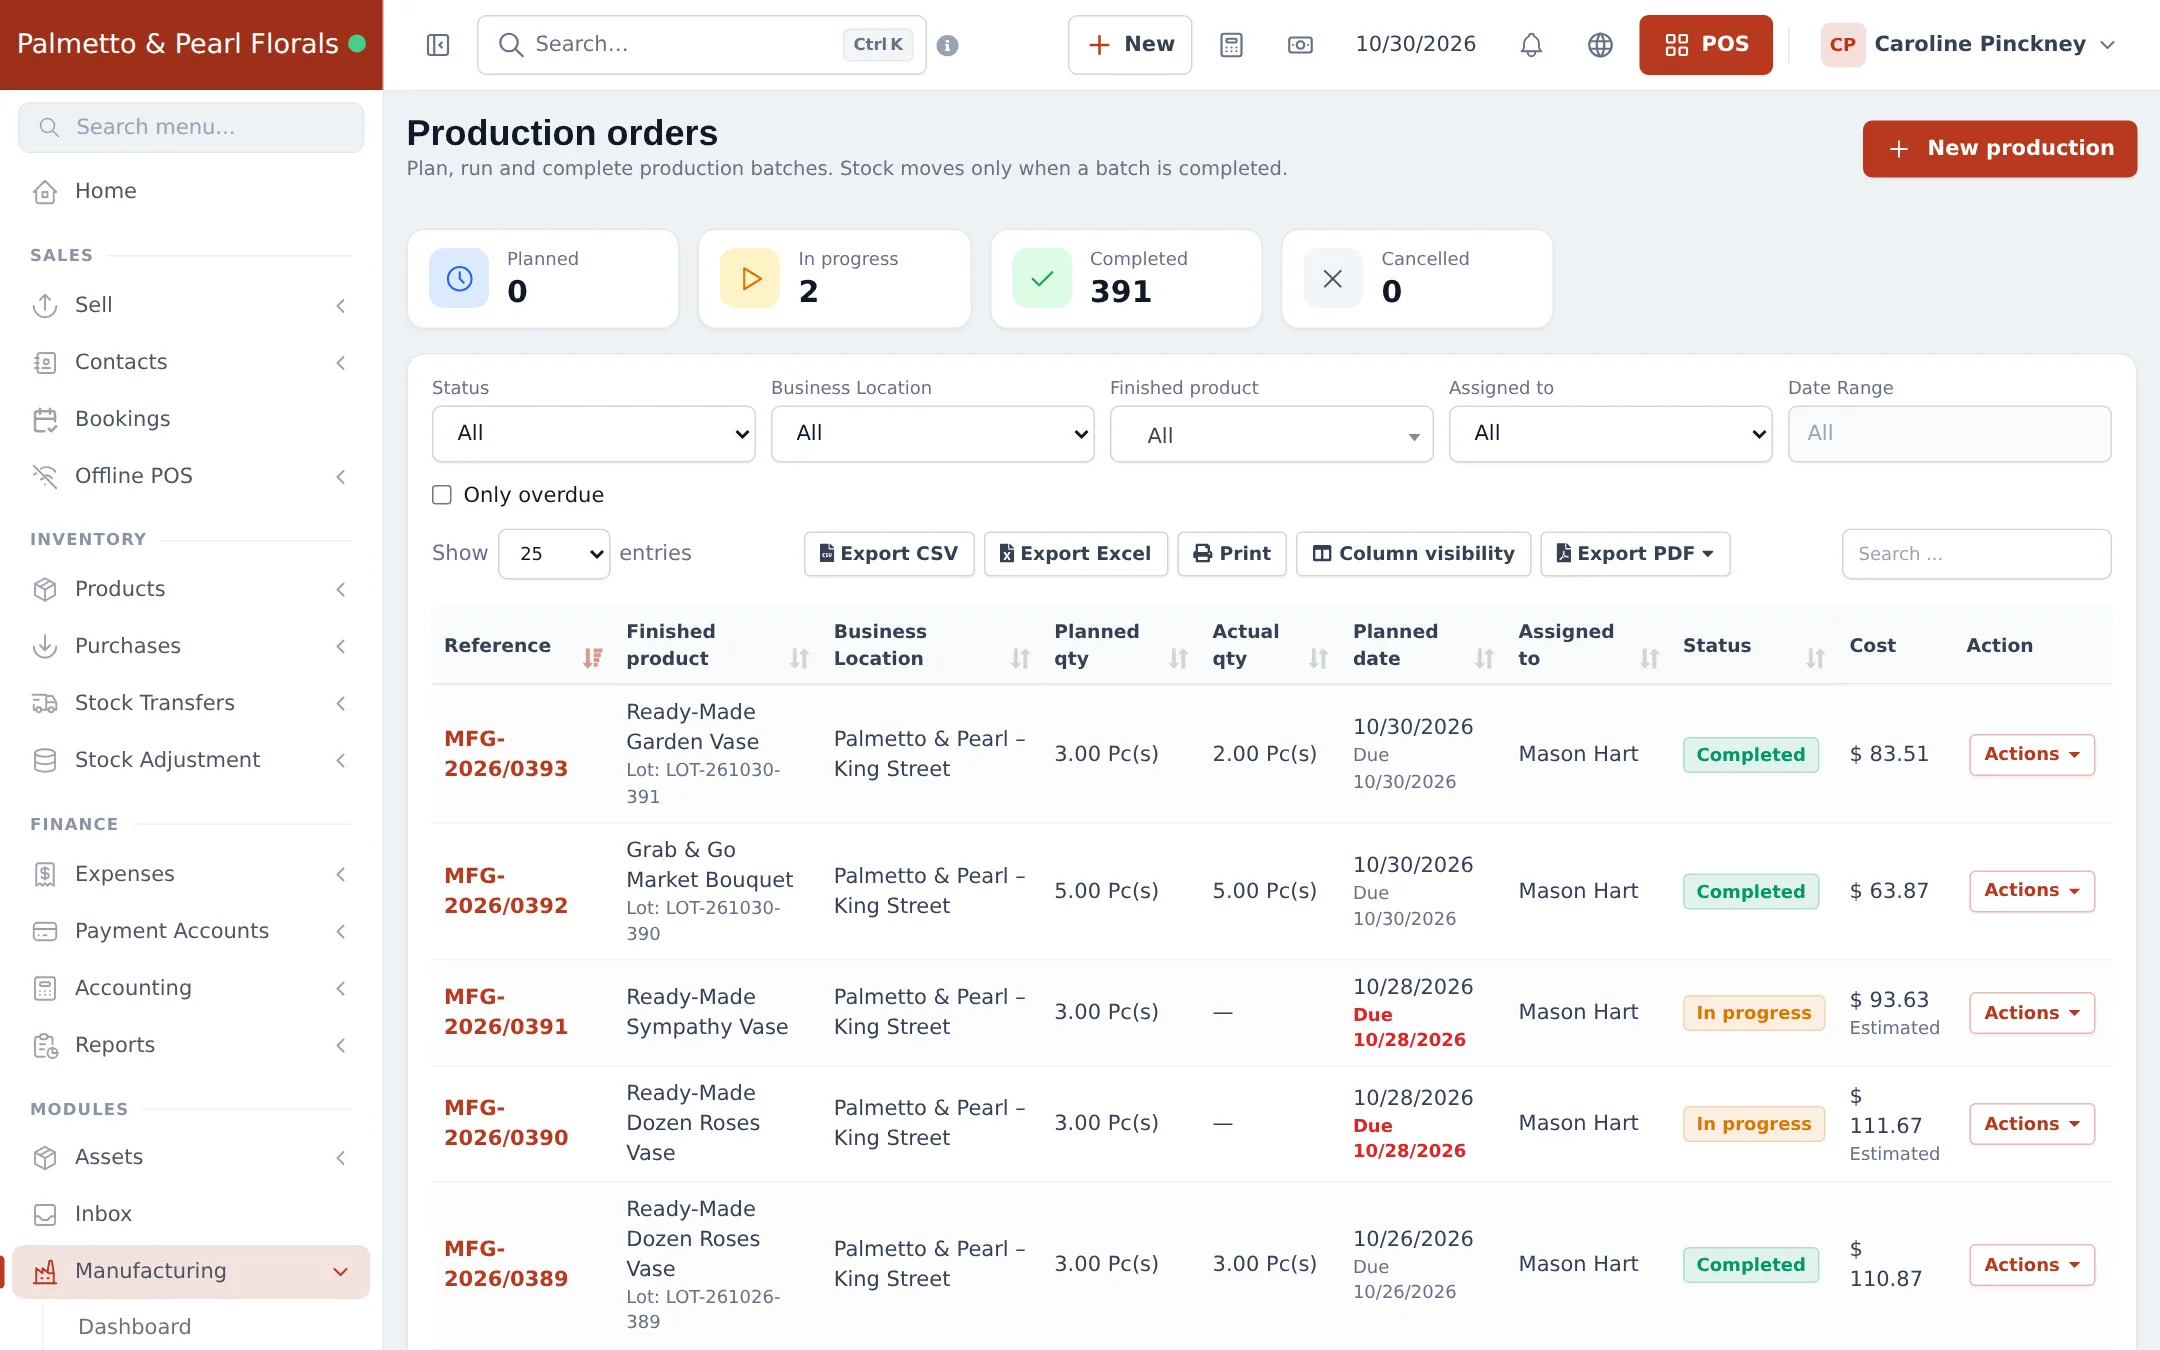This screenshot has height=1350, width=2160.
Task: Enable the Only overdue checkbox
Action: (x=442, y=495)
